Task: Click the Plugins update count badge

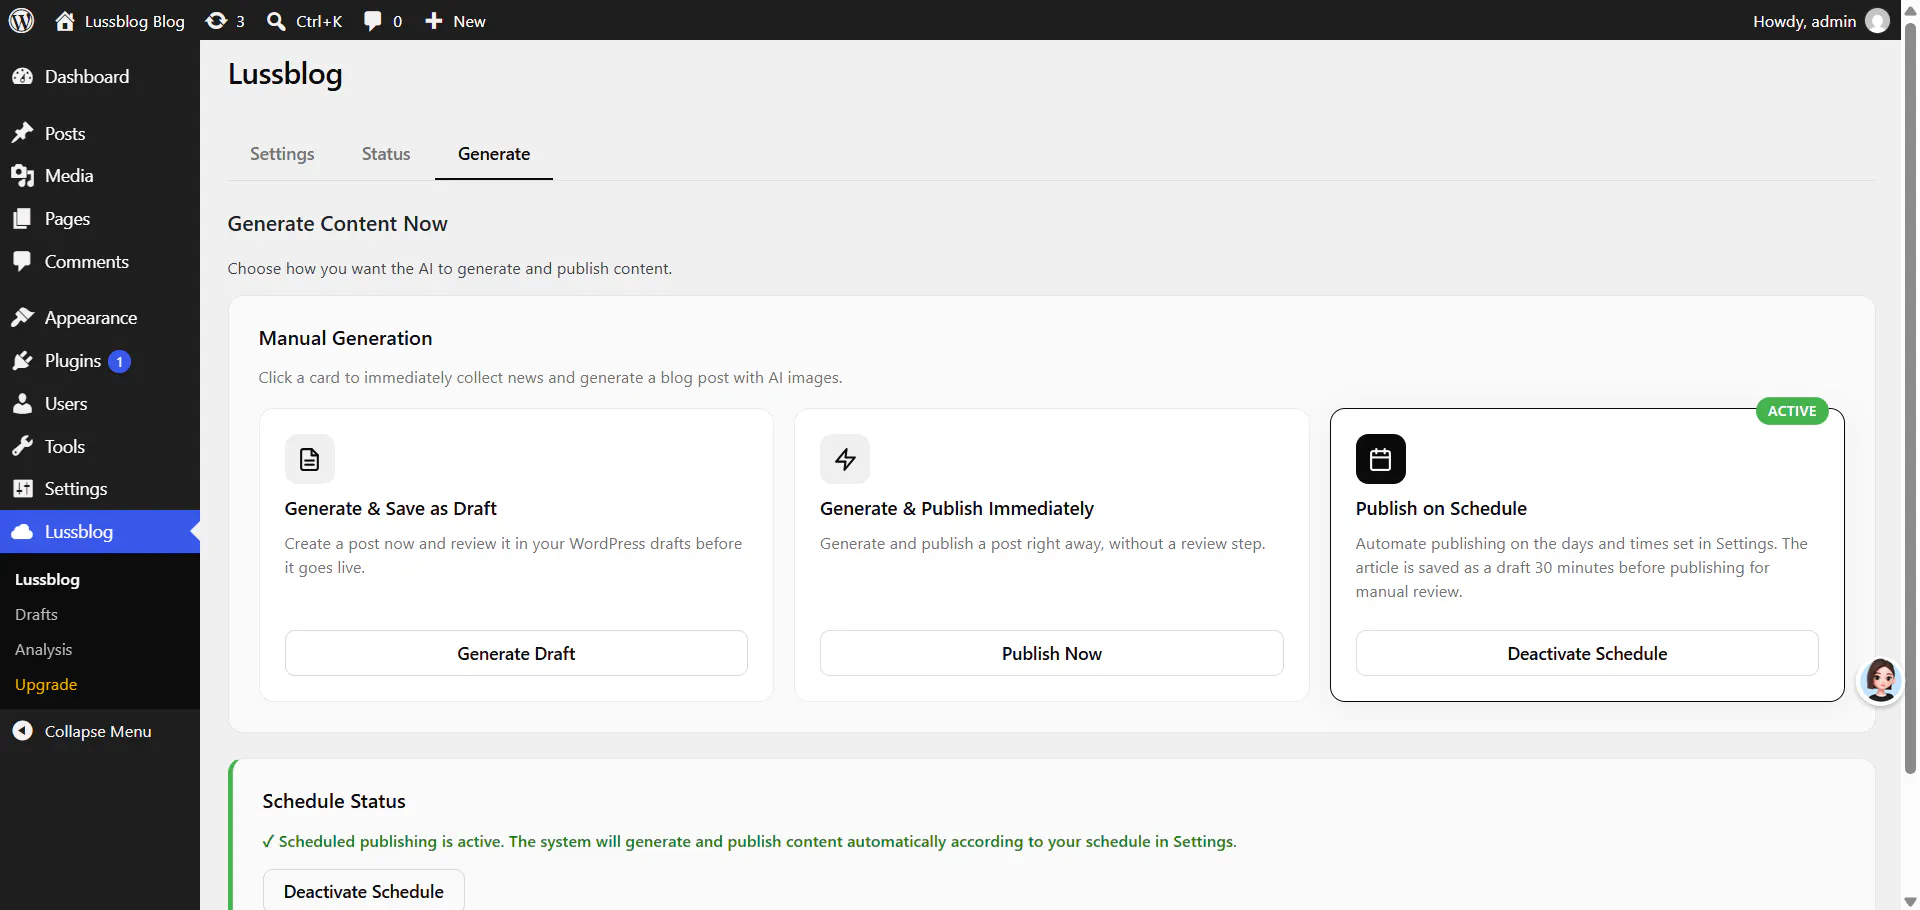Action: pyautogui.click(x=119, y=361)
